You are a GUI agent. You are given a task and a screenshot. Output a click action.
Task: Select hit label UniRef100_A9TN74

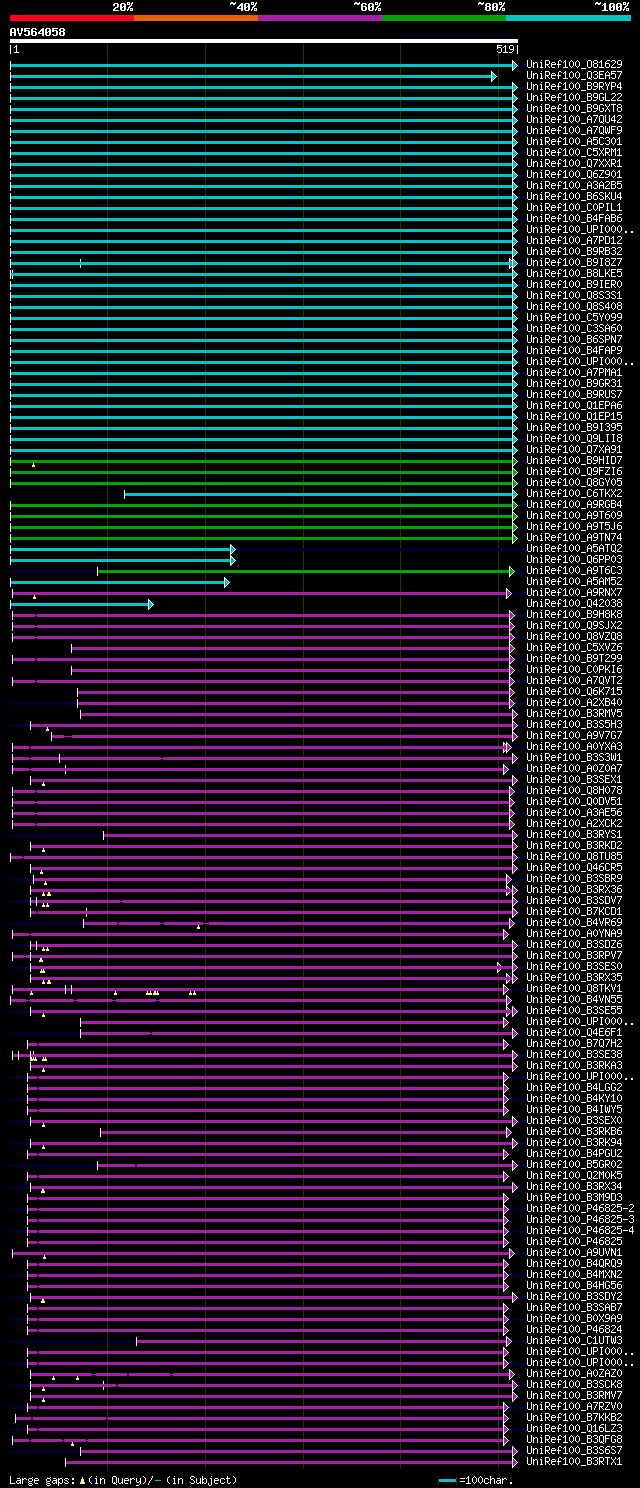574,537
